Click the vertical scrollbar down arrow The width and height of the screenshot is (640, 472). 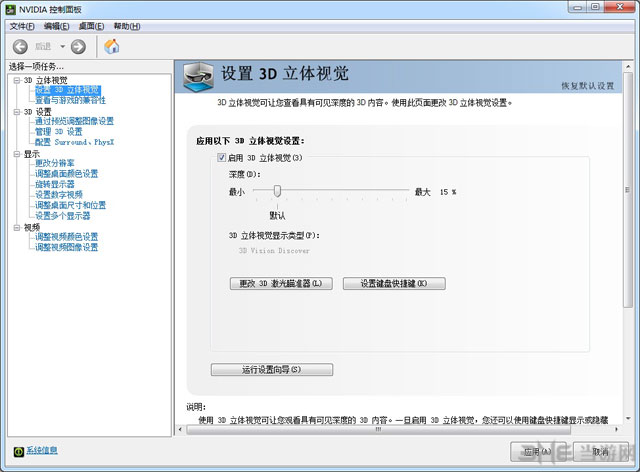[x=628, y=419]
